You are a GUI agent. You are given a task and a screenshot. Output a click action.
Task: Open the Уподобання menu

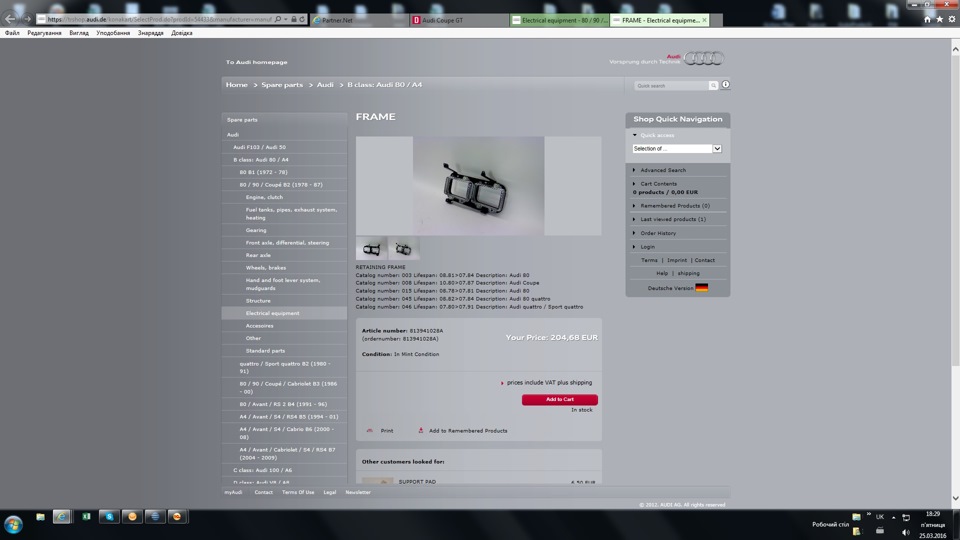coord(113,33)
